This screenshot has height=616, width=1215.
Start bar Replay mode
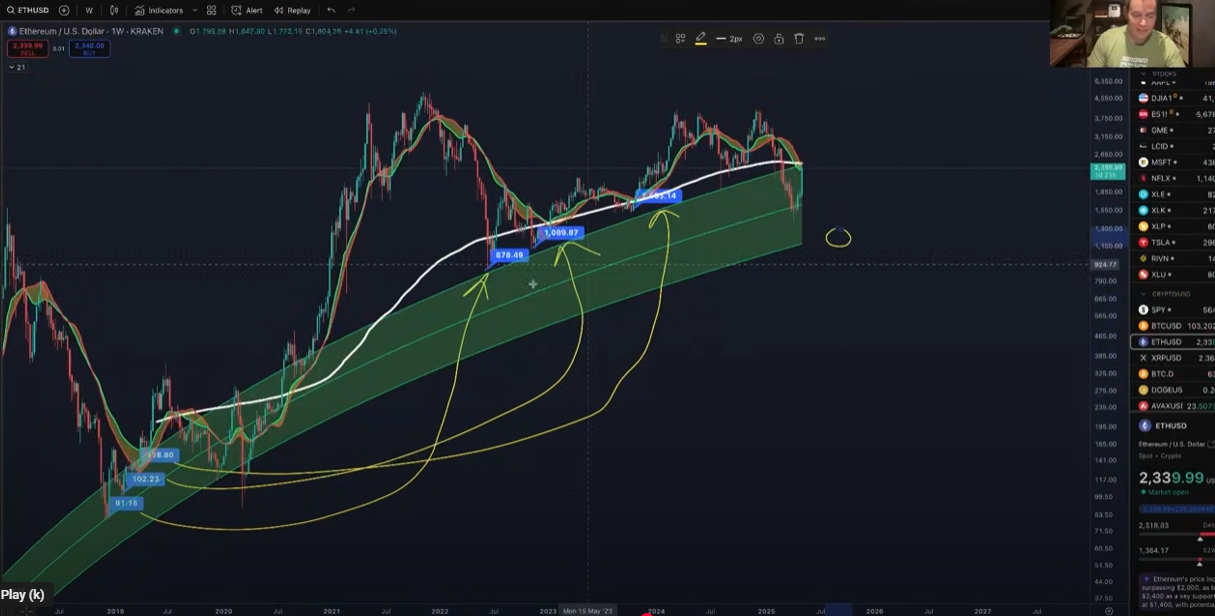pyautogui.click(x=292, y=10)
